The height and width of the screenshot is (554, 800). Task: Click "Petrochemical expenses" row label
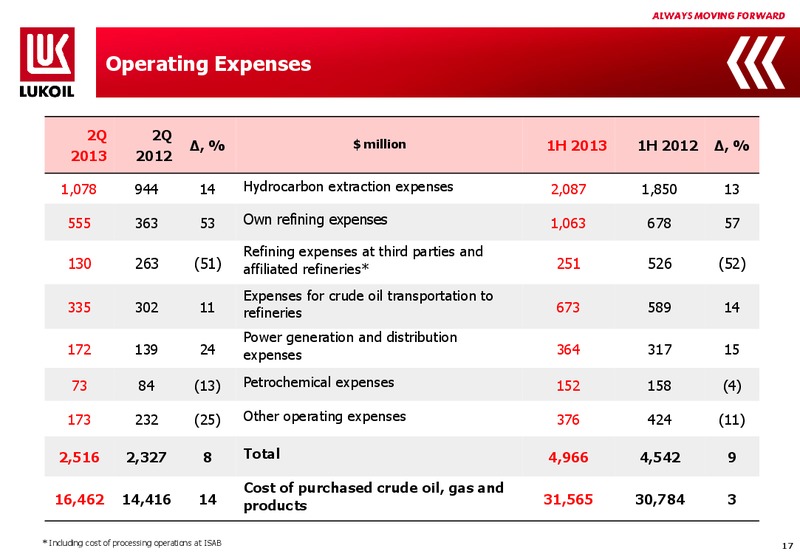coord(318,383)
